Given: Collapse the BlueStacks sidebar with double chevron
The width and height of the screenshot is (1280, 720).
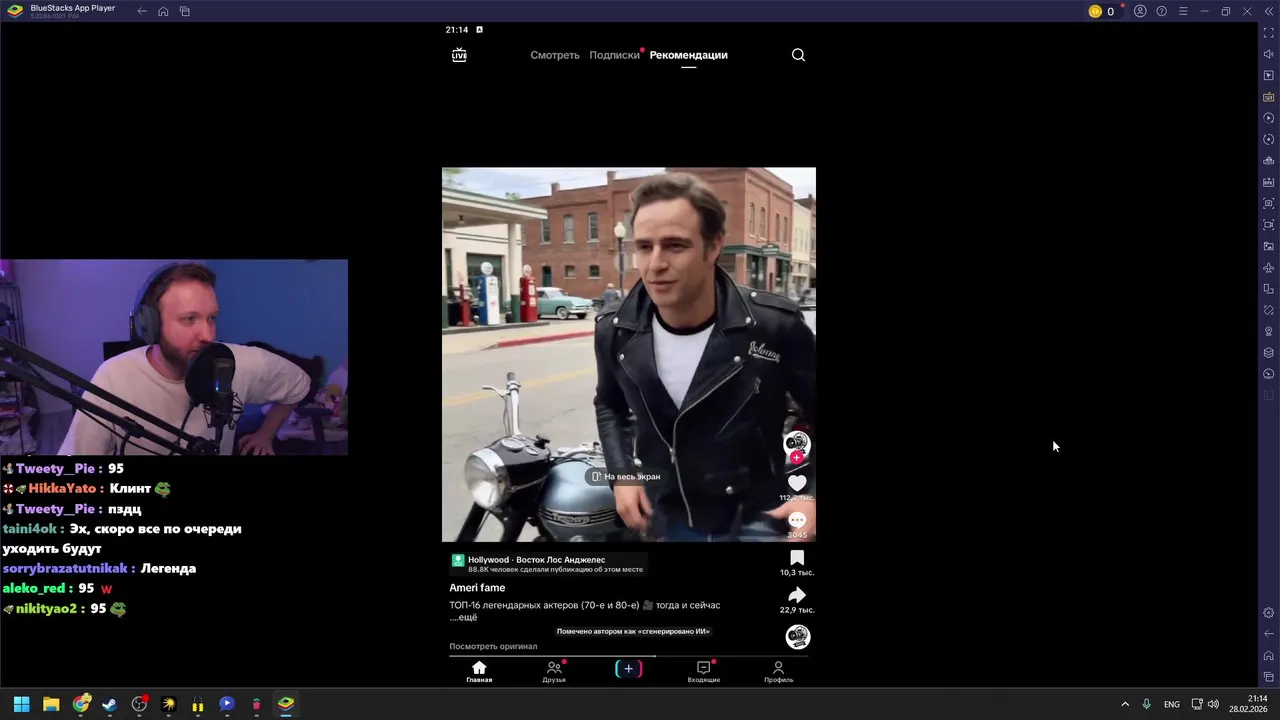Looking at the screenshot, I should [1269, 11].
